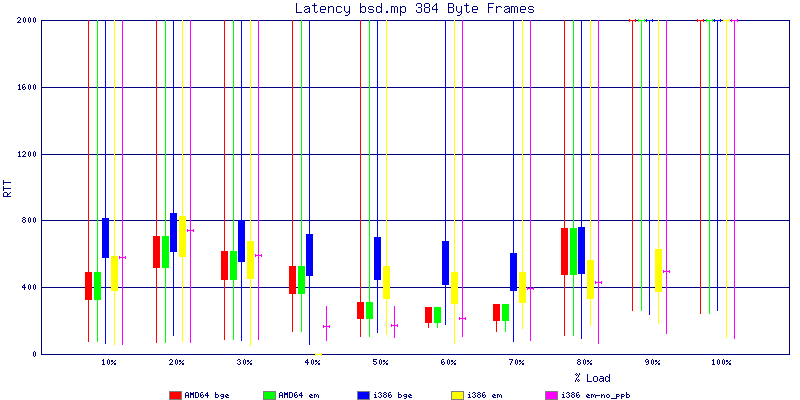Select the "AMD64 em" legend label
The width and height of the screenshot is (800, 400).
click(299, 395)
